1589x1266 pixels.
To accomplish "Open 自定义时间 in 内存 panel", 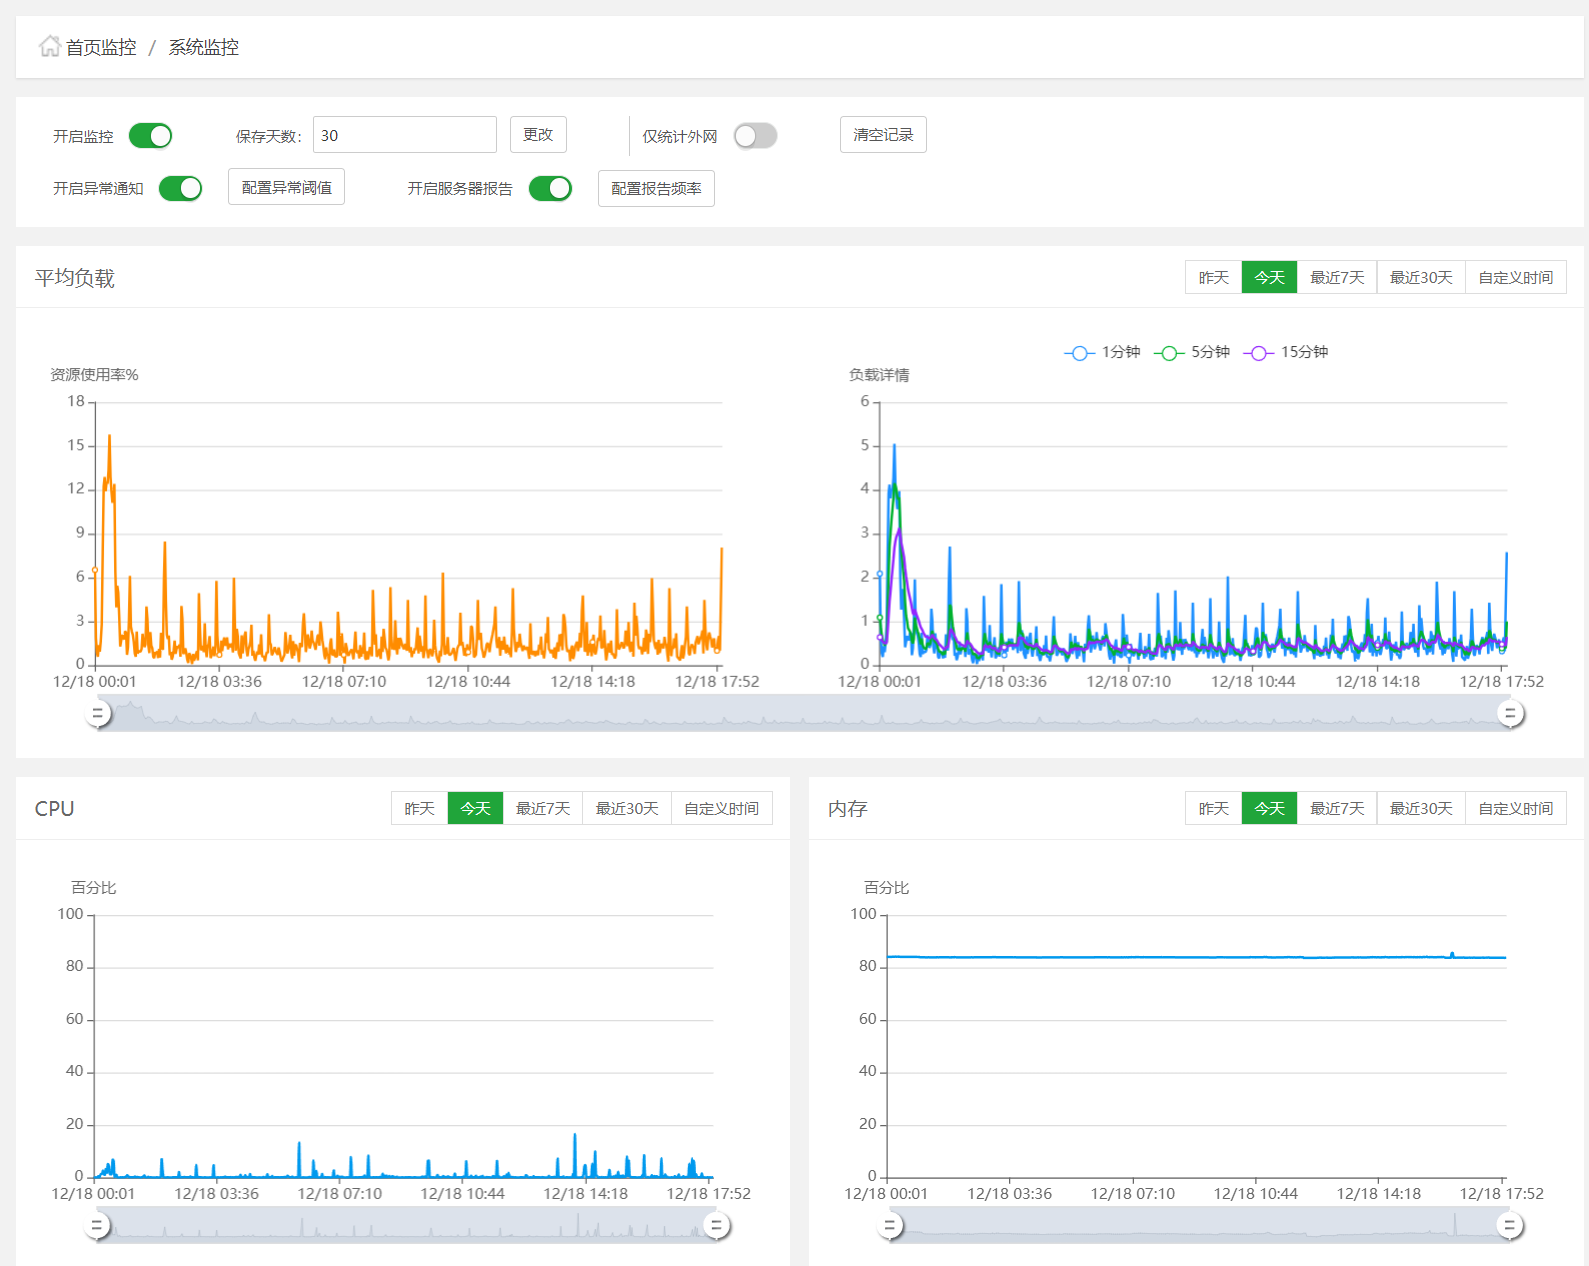I will coord(1515,809).
